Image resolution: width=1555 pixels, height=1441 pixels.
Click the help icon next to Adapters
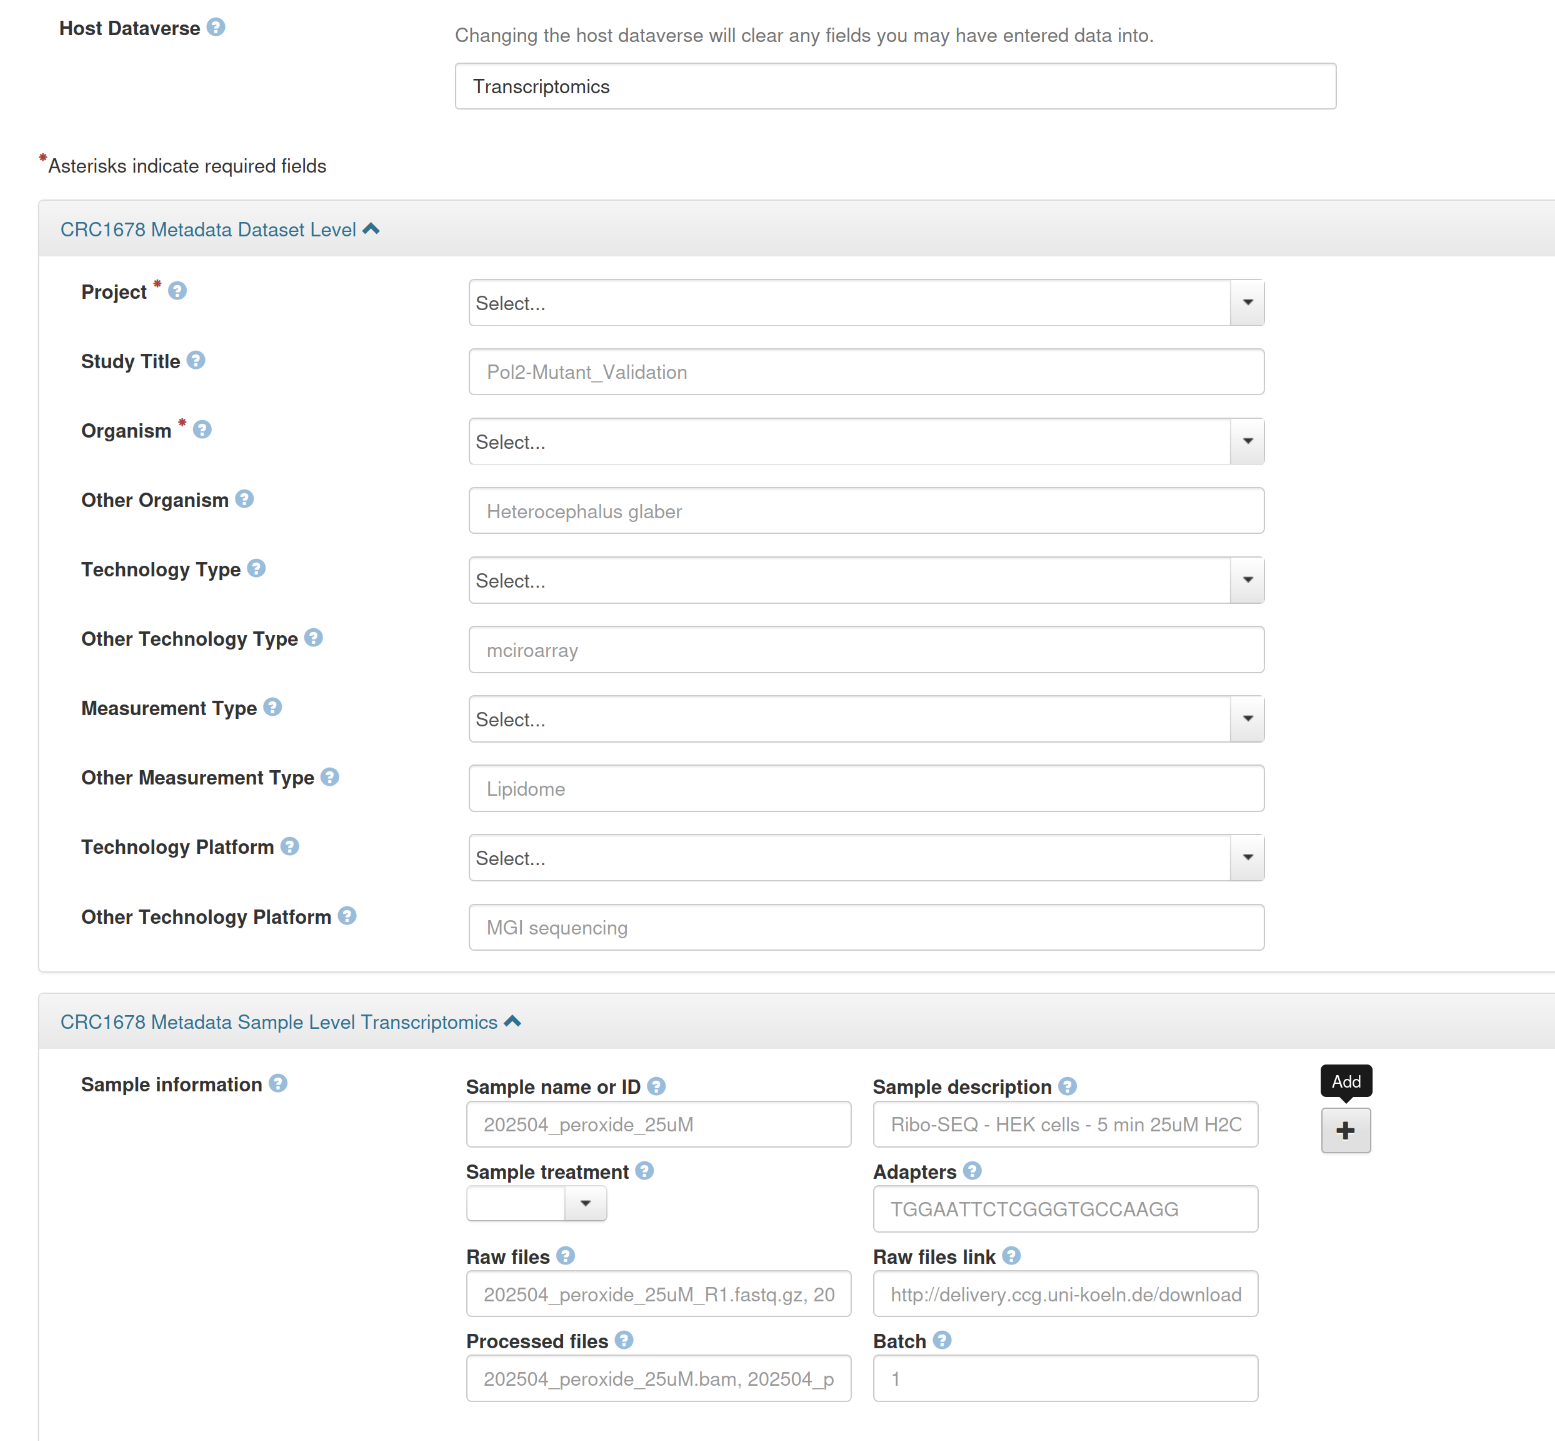972,1170
